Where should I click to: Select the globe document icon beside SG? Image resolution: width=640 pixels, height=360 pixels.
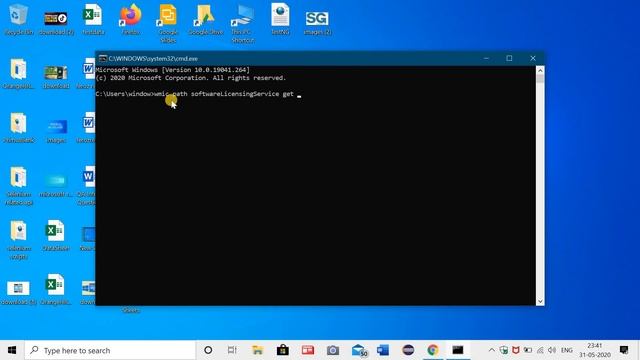(x=280, y=19)
